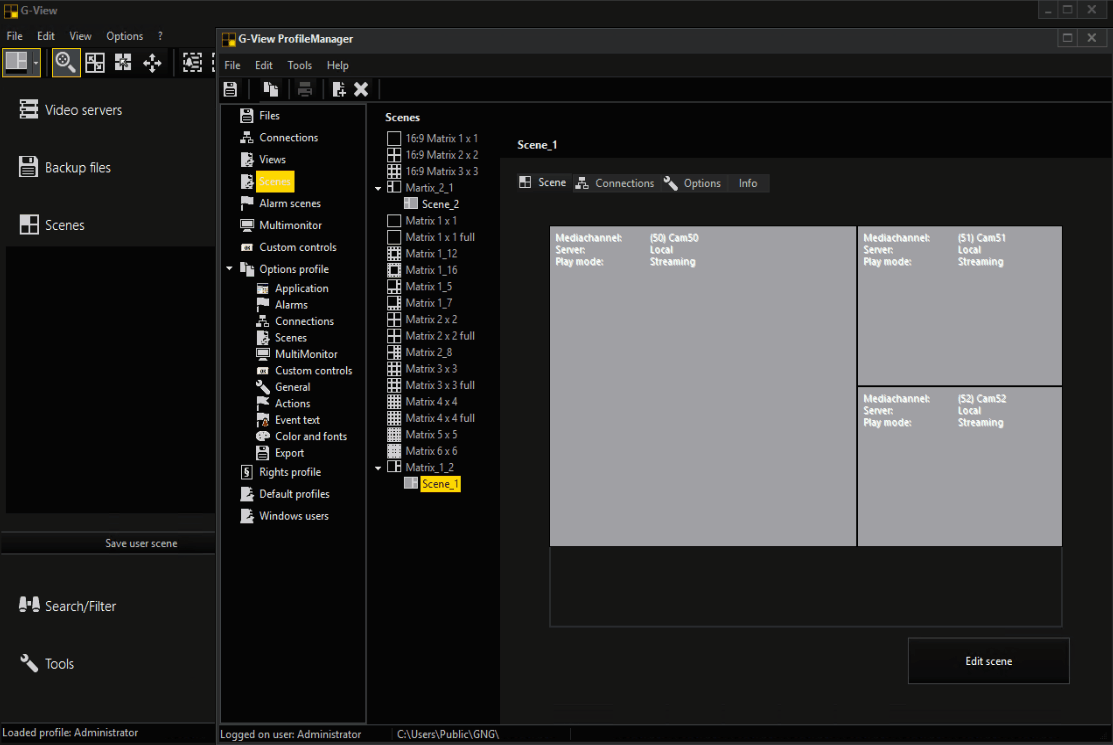Select Color and fonts under Options profile

pos(311,436)
